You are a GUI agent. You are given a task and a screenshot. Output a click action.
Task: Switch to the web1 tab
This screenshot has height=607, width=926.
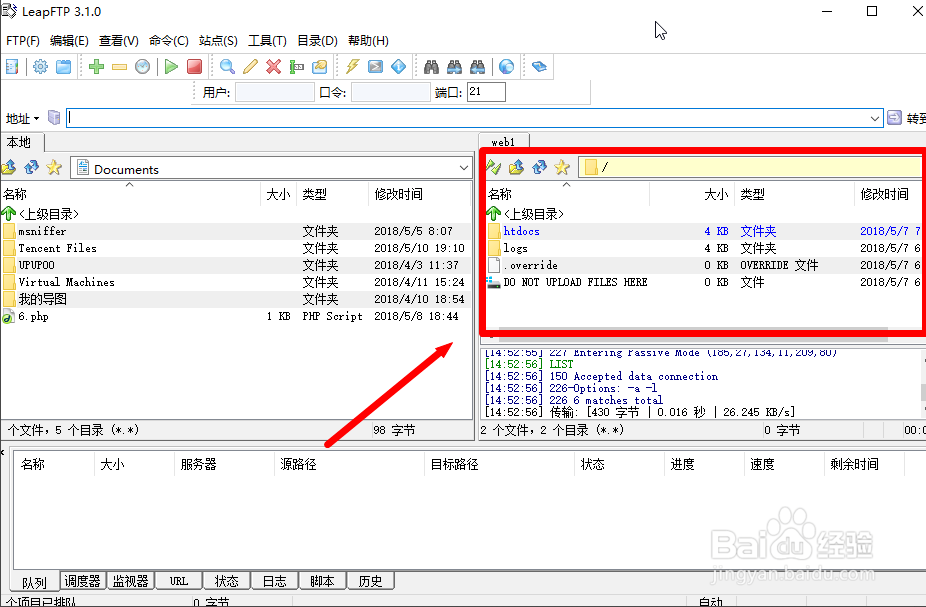pyautogui.click(x=504, y=142)
